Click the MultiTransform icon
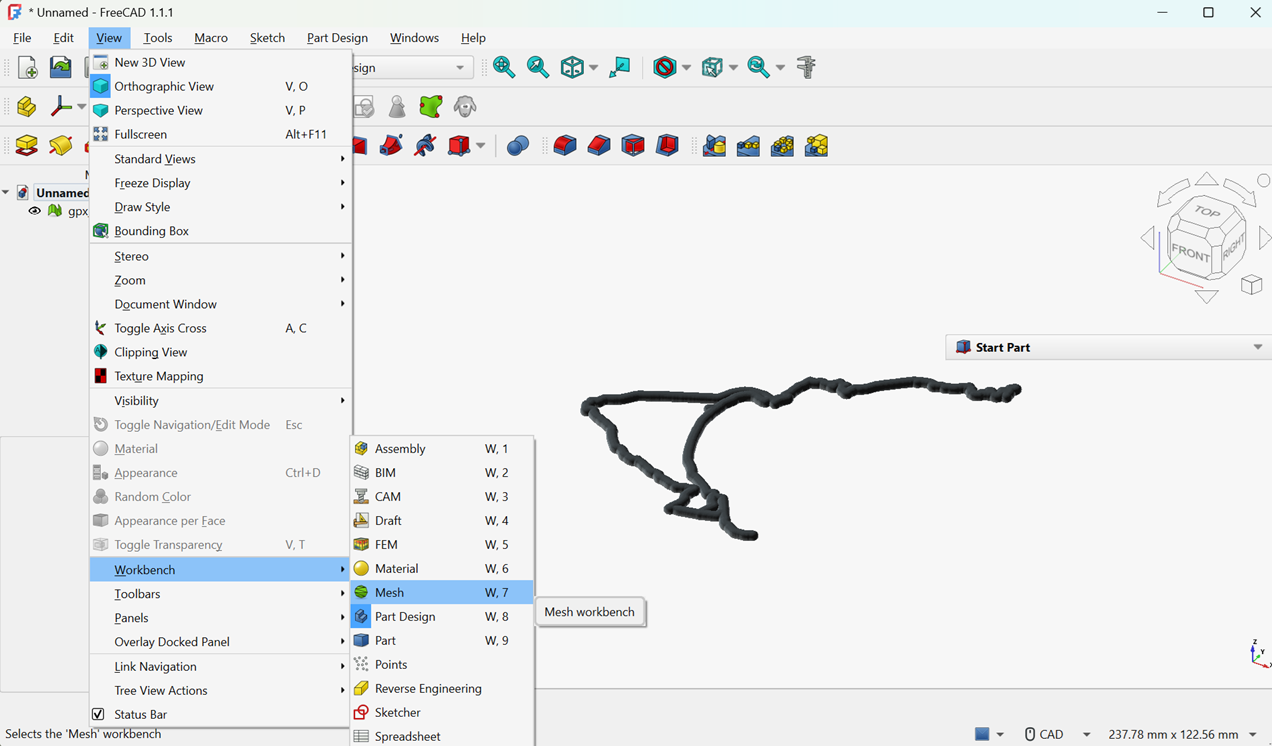 click(816, 146)
